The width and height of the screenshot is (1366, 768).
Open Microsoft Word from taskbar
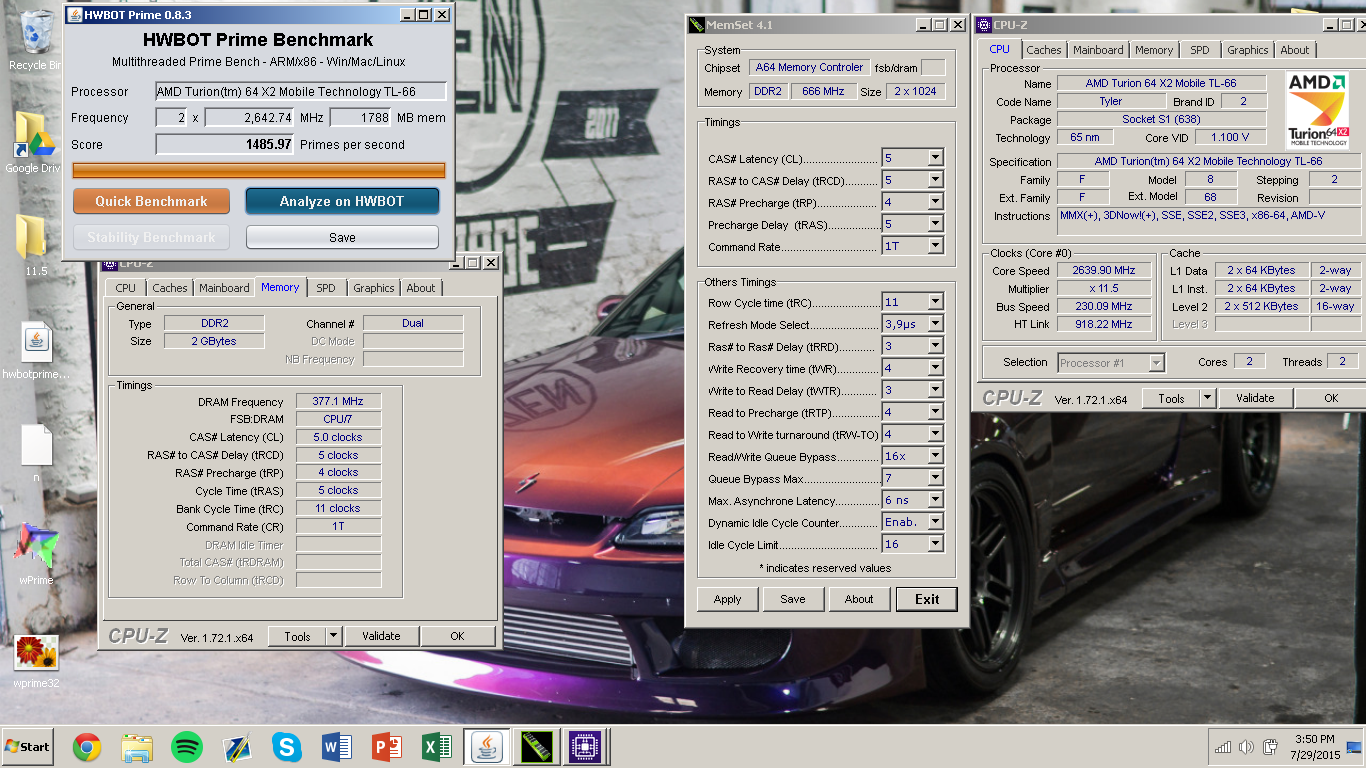coord(337,747)
